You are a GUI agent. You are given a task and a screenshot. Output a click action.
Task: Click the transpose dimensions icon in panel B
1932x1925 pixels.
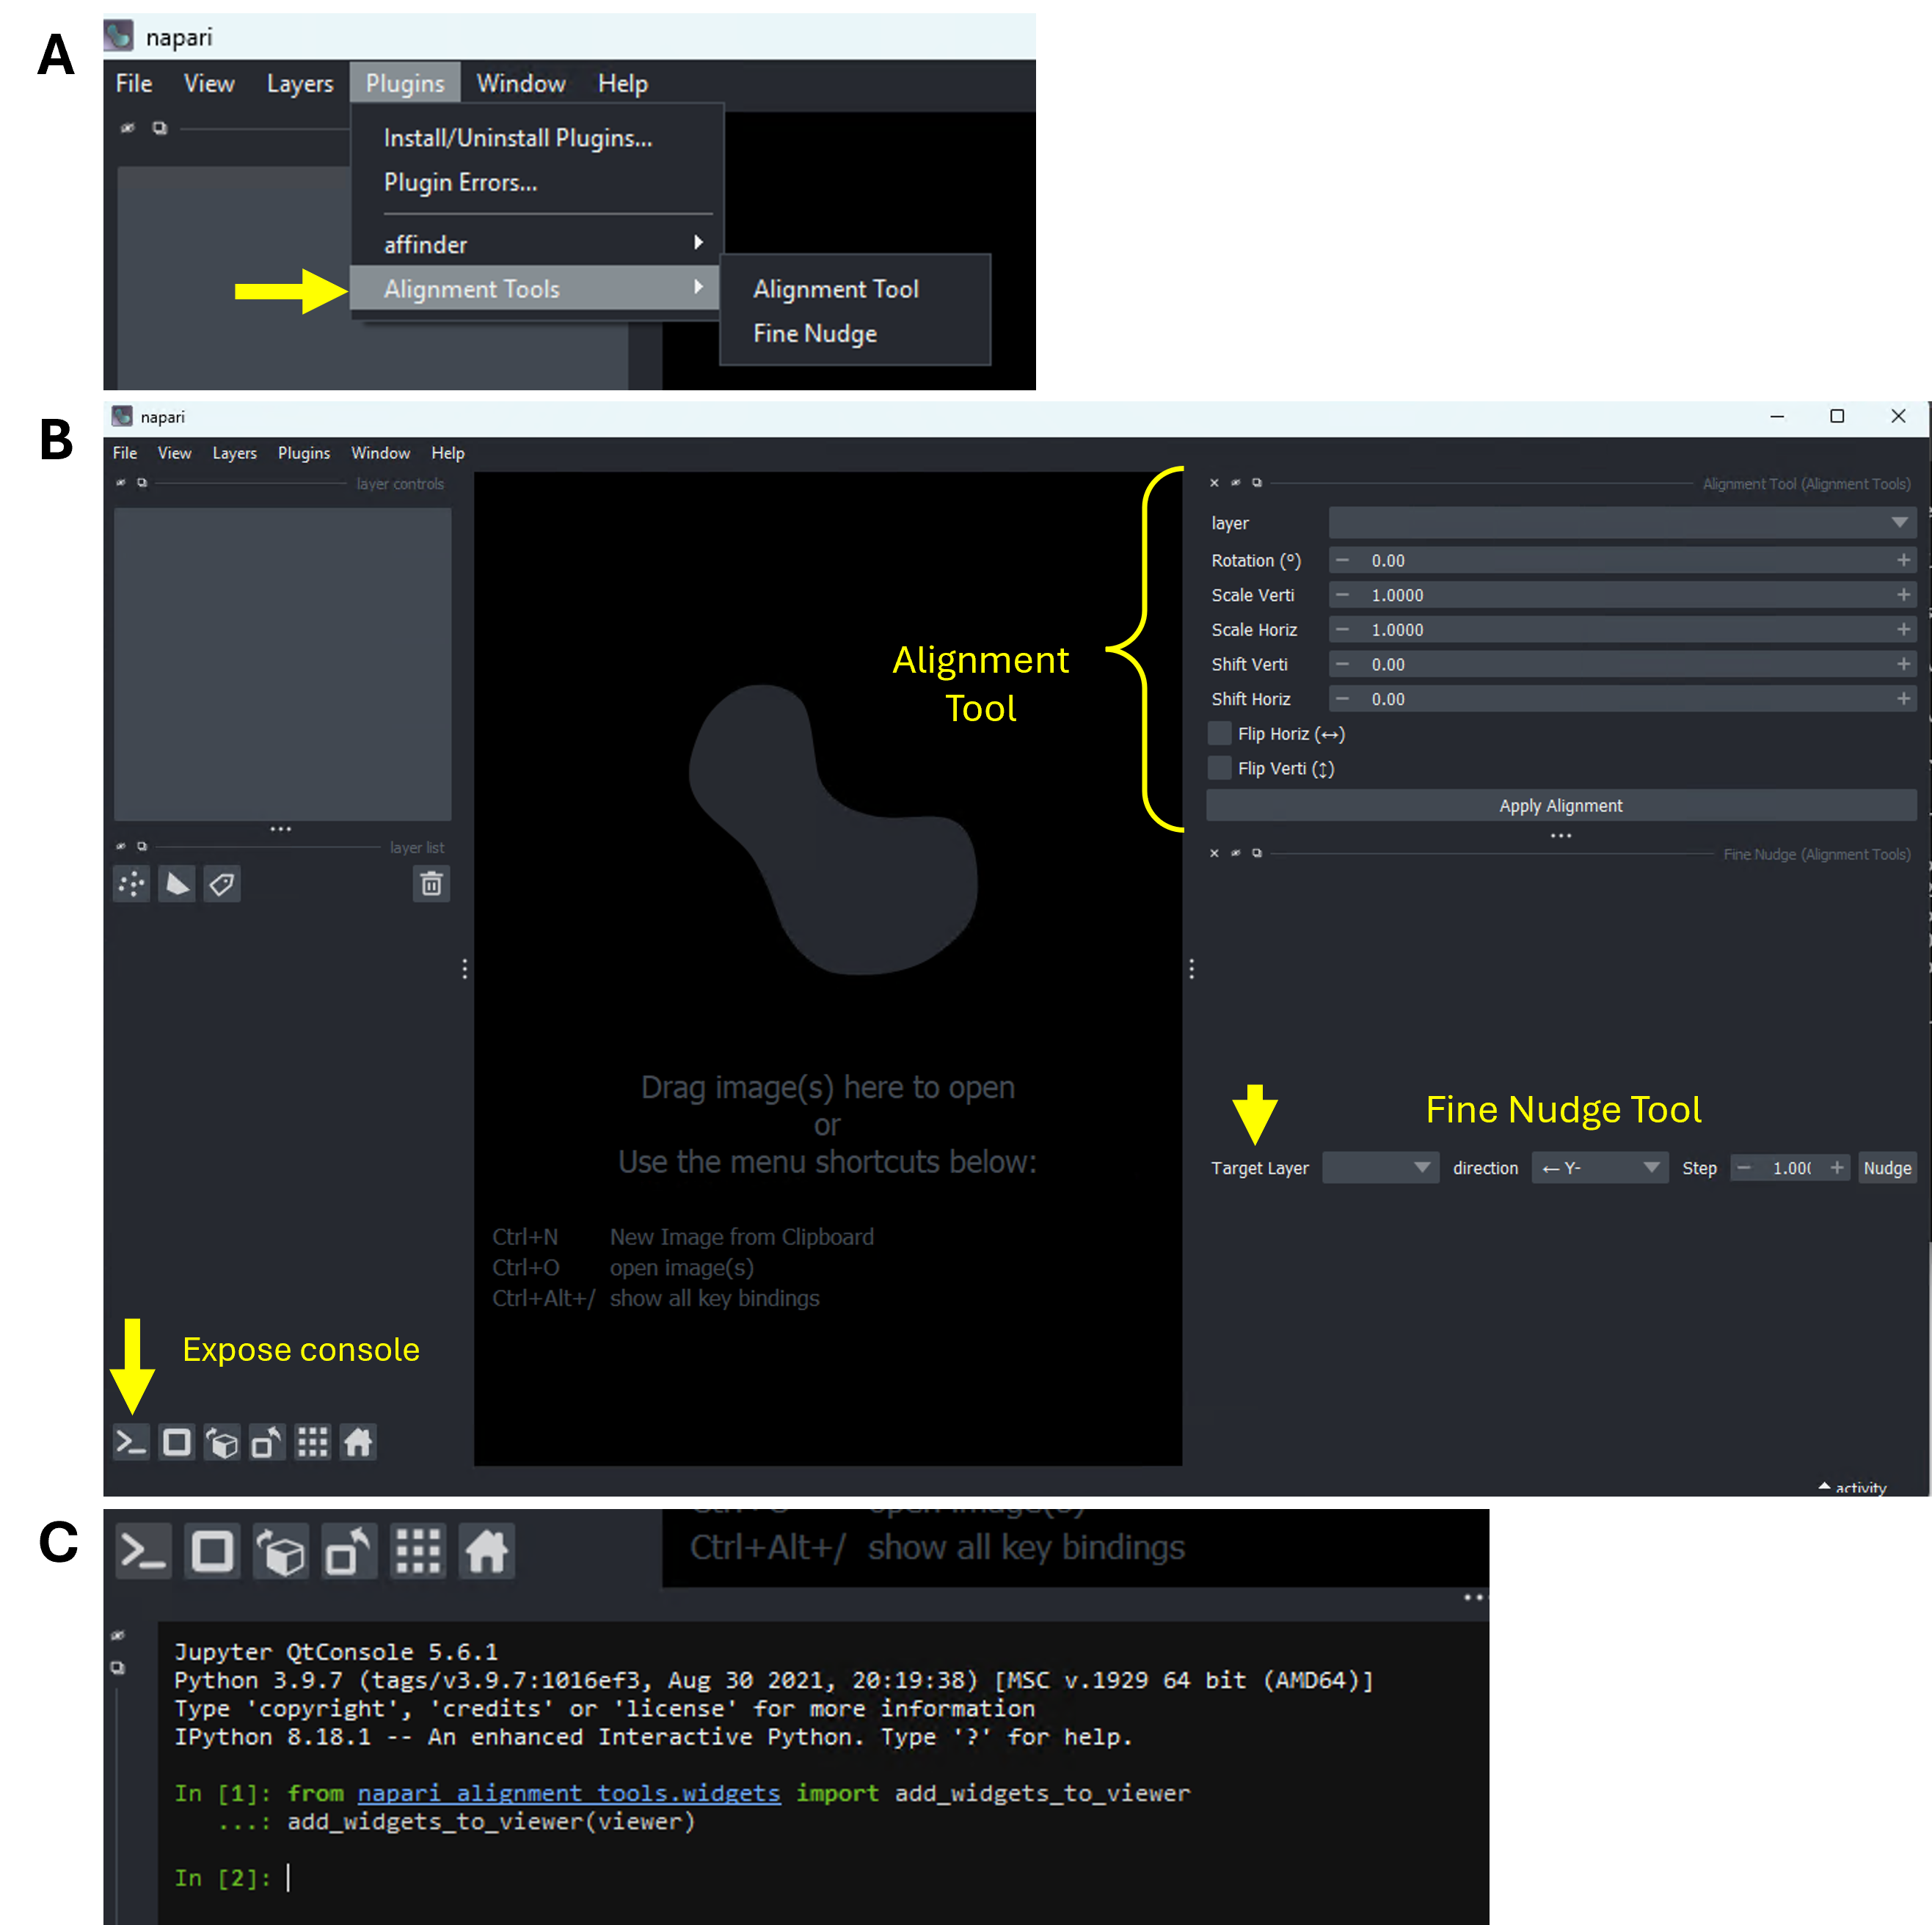click(267, 1442)
